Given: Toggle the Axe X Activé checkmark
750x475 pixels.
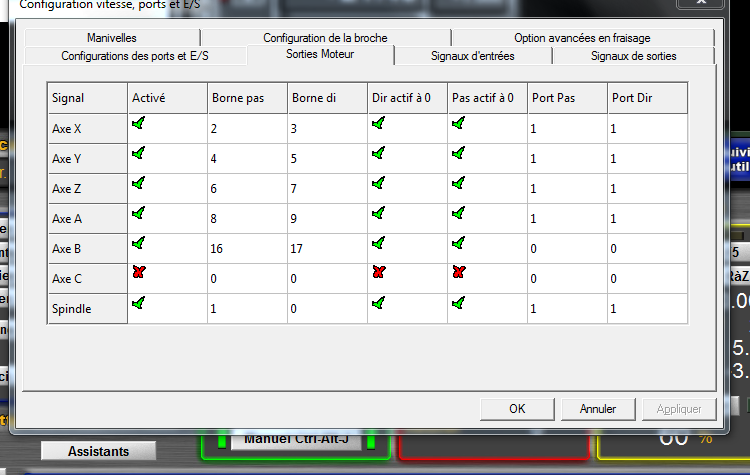Looking at the screenshot, I should point(138,123).
